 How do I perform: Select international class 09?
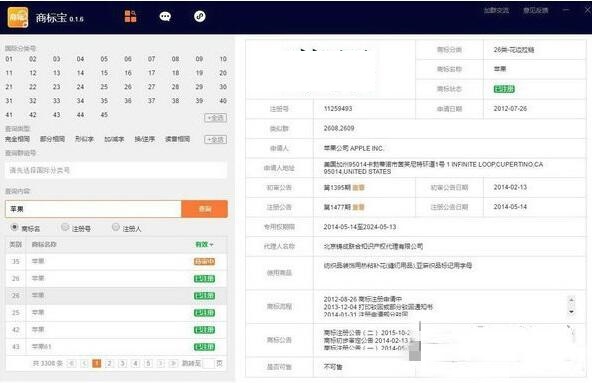click(x=199, y=59)
